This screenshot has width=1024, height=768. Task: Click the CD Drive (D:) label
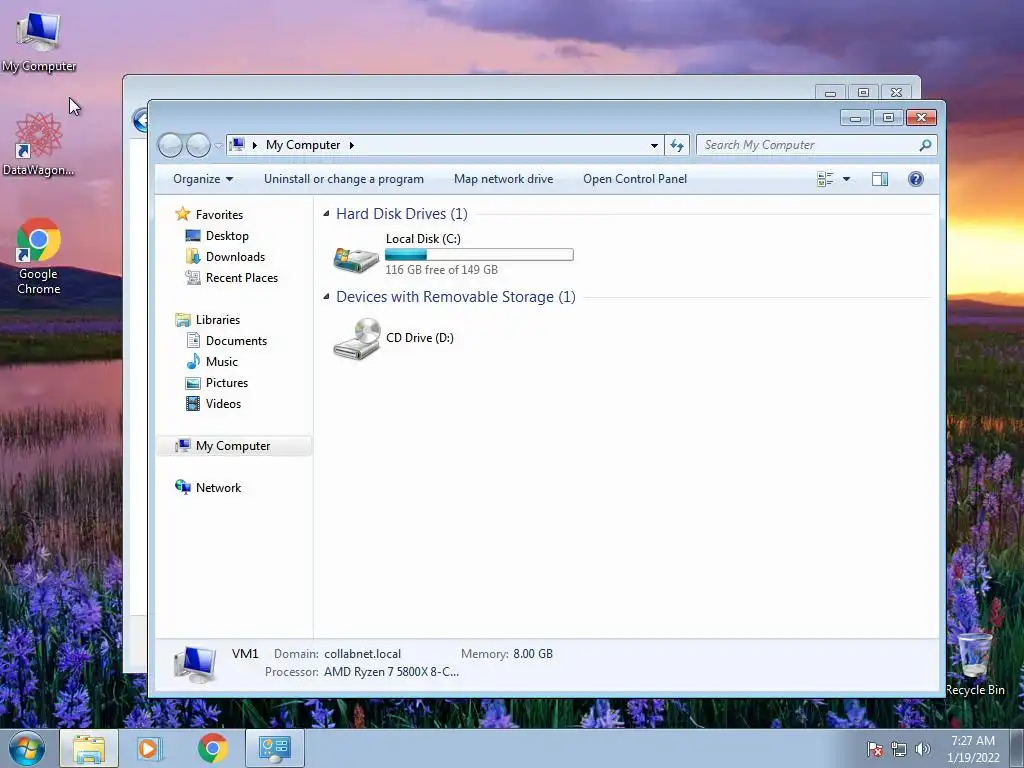click(420, 338)
